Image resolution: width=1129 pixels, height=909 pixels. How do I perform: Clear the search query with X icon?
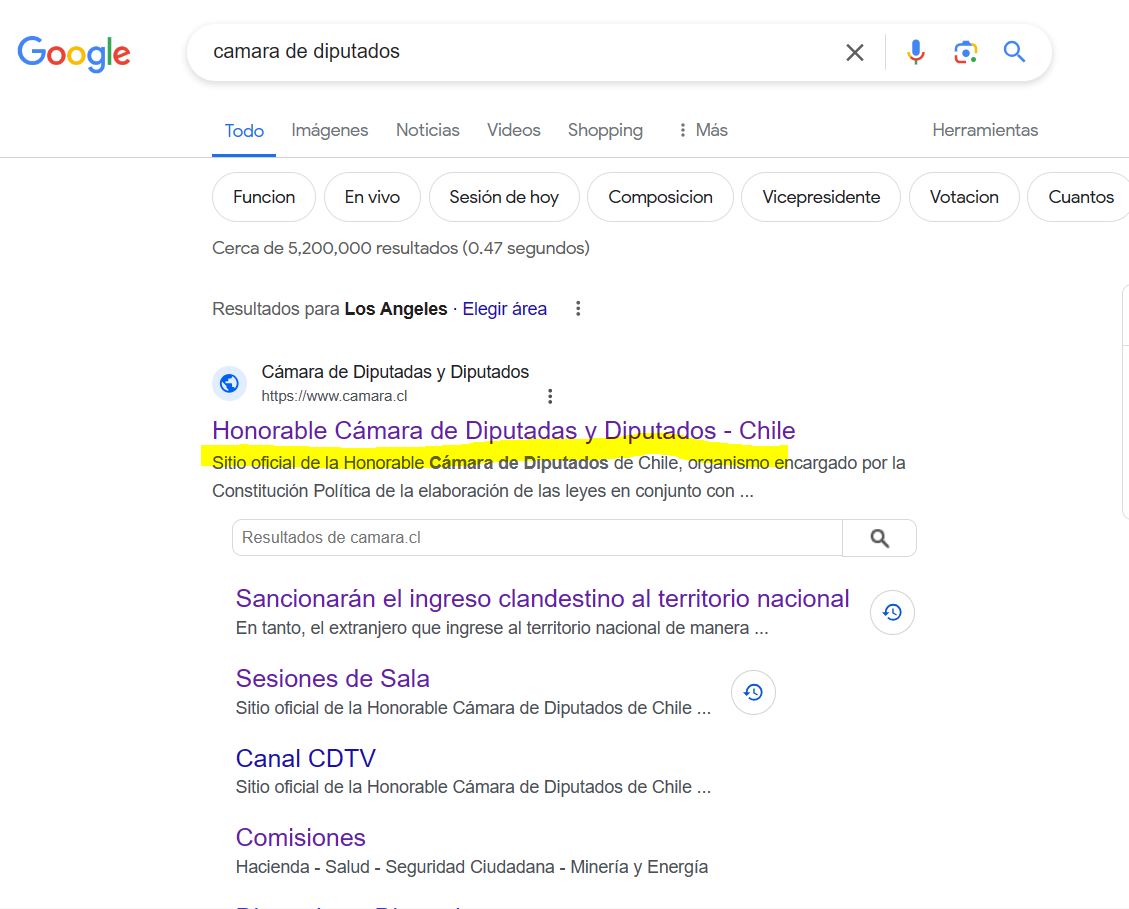(x=855, y=53)
